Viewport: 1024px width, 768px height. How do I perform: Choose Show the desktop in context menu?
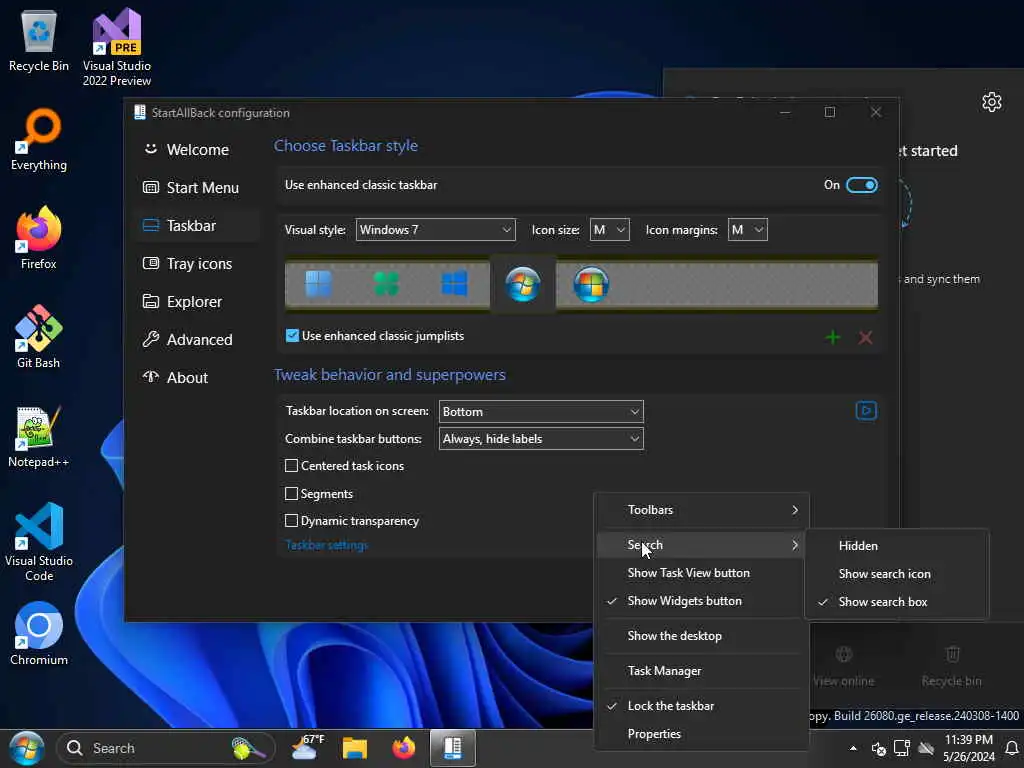pyautogui.click(x=702, y=636)
